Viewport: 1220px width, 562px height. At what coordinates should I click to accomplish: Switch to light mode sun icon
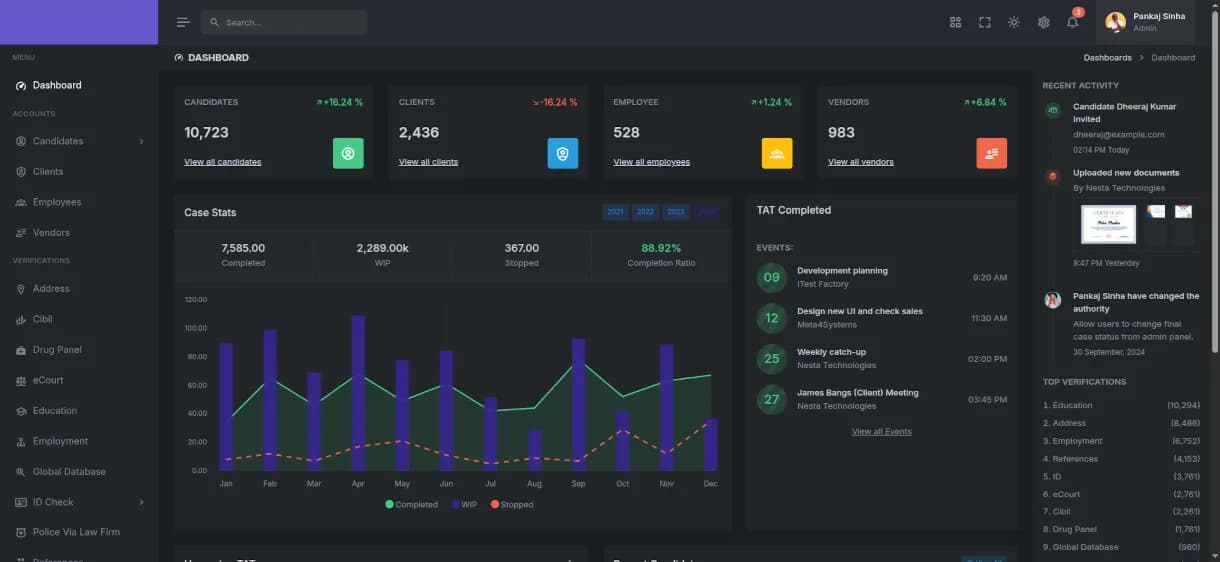point(1014,22)
